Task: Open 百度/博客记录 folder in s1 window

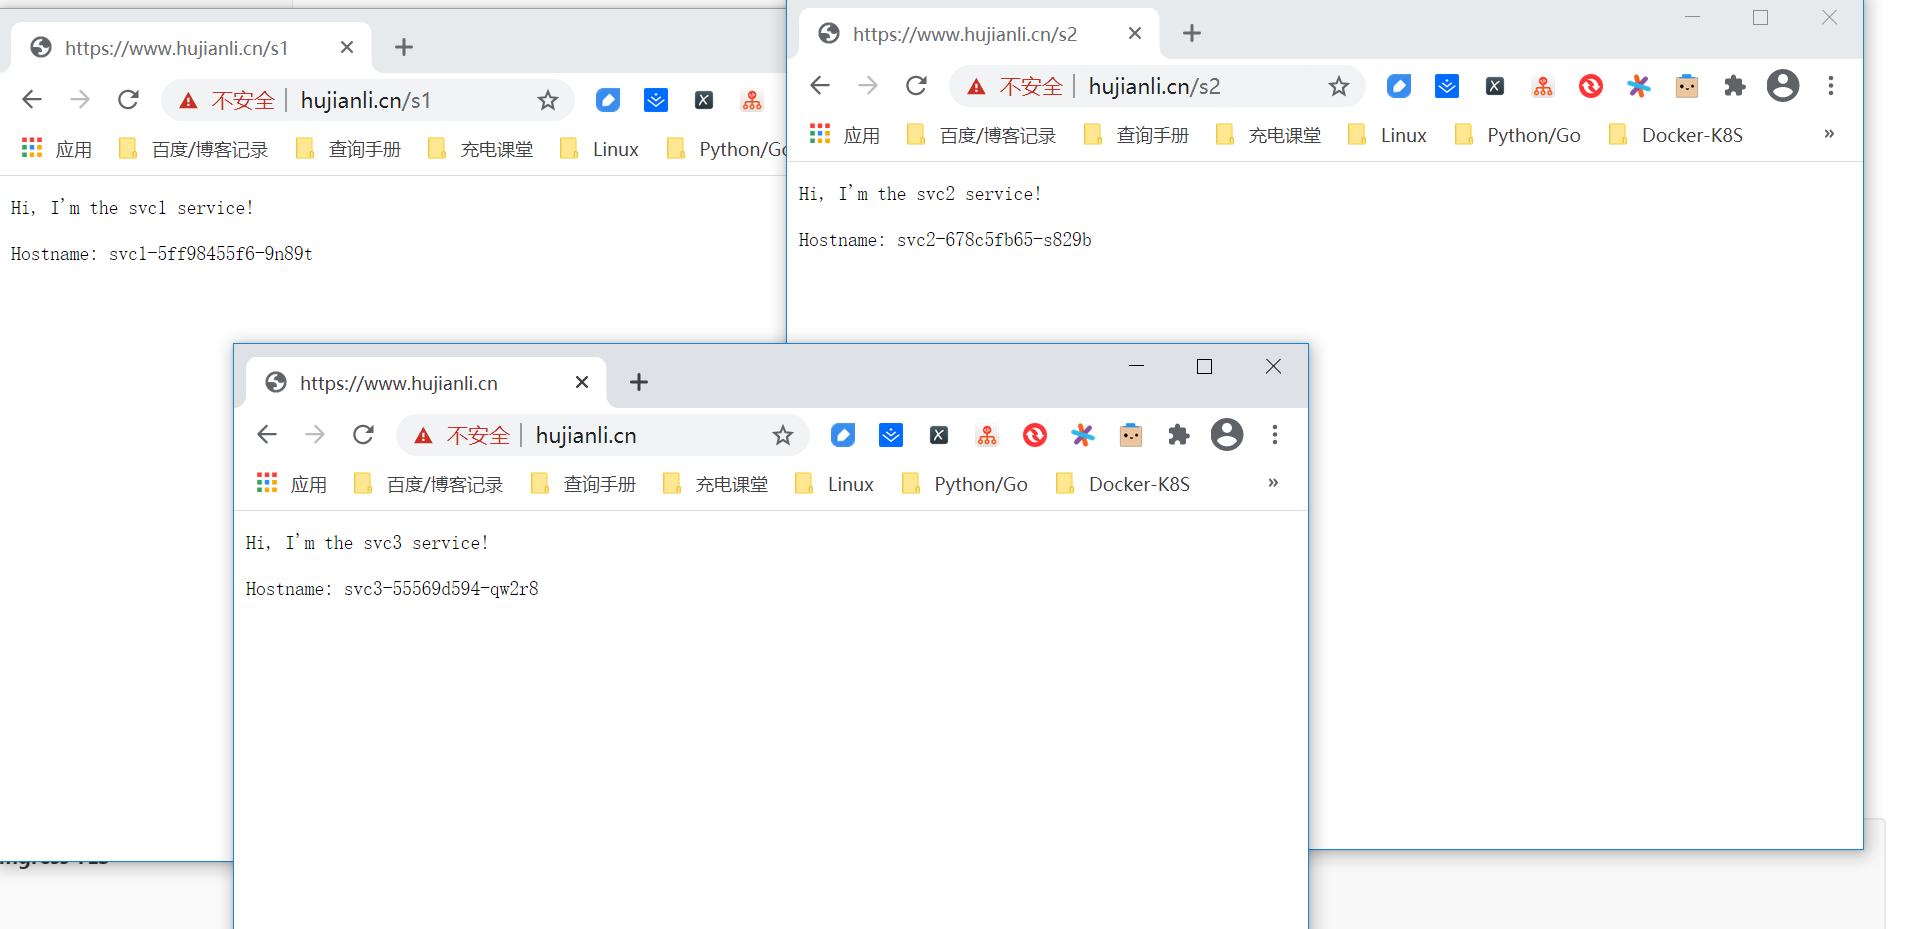Action: click(x=194, y=149)
